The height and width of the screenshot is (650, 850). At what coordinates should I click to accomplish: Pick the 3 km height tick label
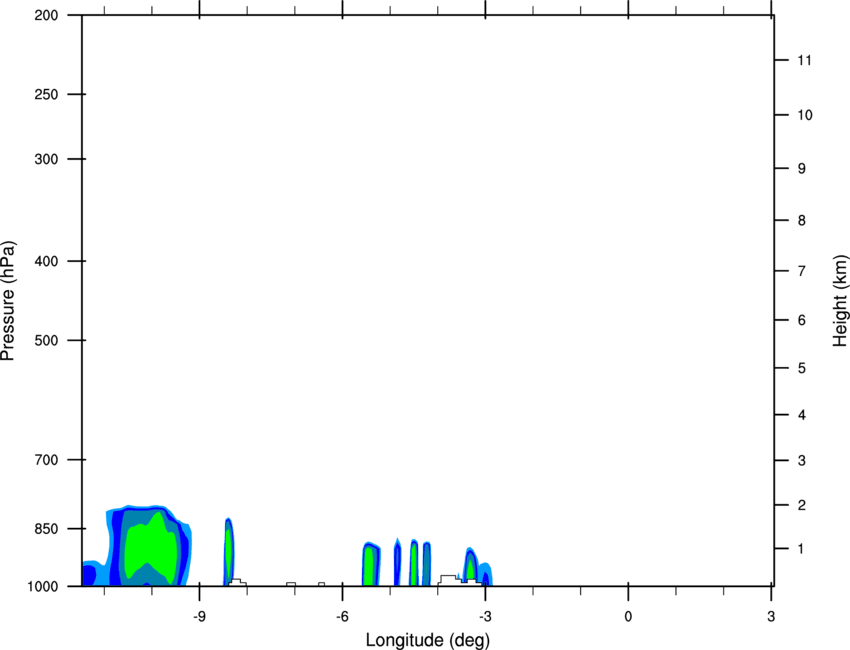[802, 460]
